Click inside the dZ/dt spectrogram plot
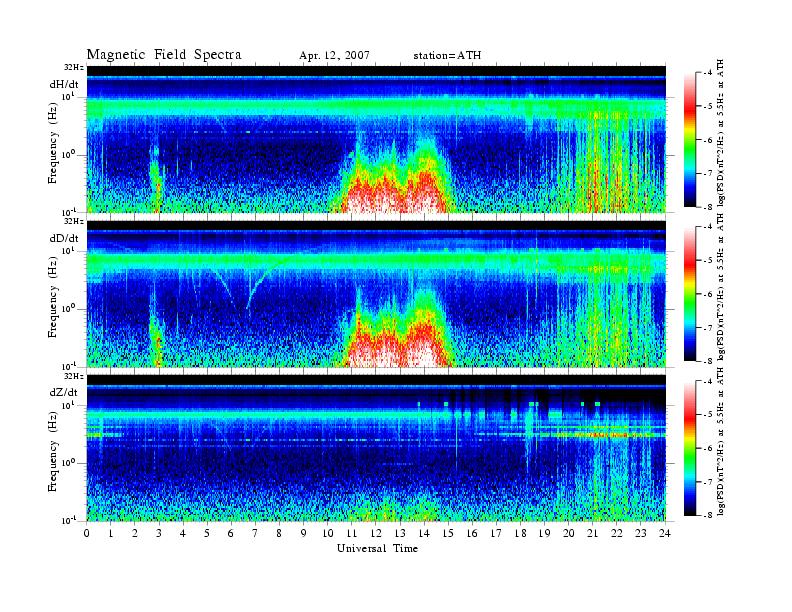Screen dimensions: 792x612 [x=376, y=448]
